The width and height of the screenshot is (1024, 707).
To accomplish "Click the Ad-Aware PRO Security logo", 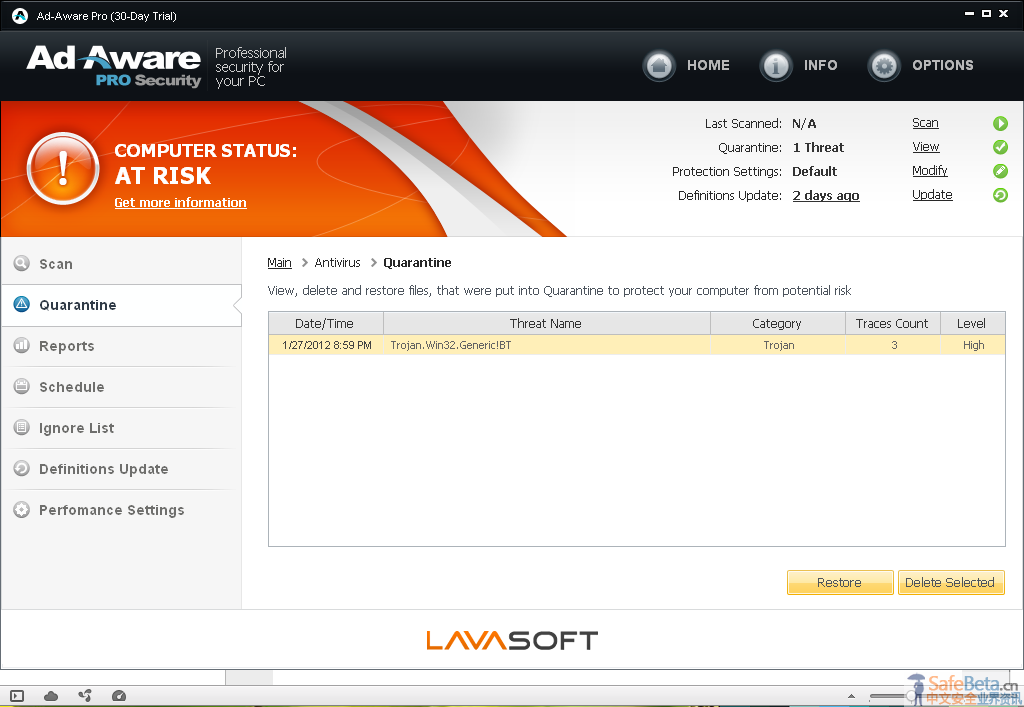I will [114, 66].
